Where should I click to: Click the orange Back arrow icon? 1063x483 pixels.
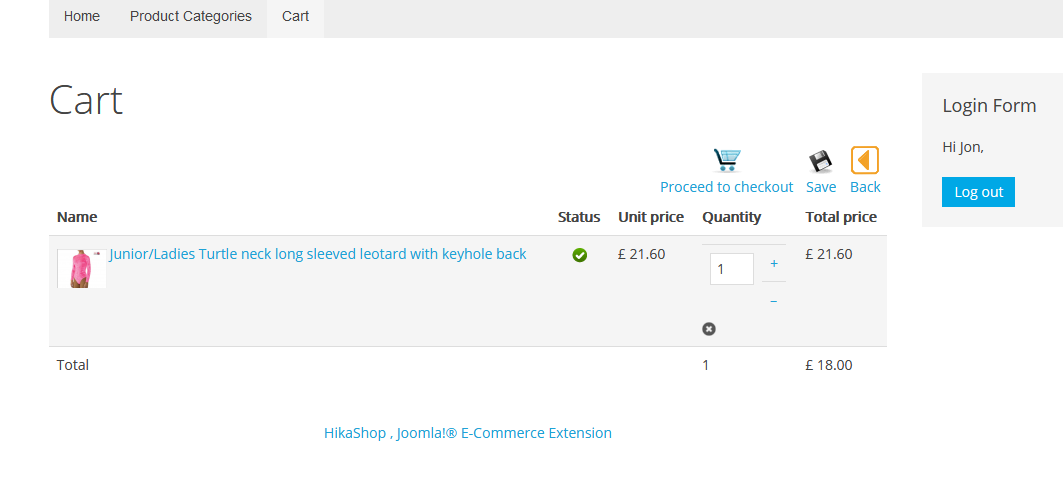click(x=865, y=160)
